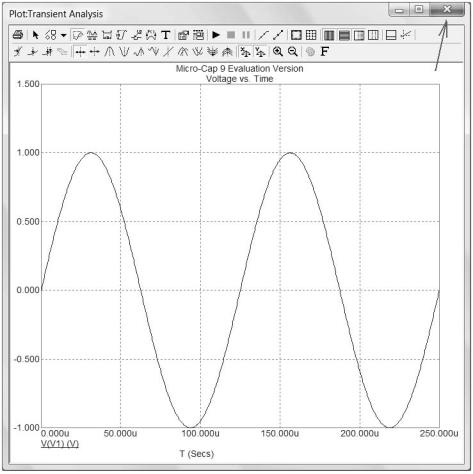473x474 pixels.
Task: Toggle horizontal bars plot layout icon
Action: click(x=344, y=35)
